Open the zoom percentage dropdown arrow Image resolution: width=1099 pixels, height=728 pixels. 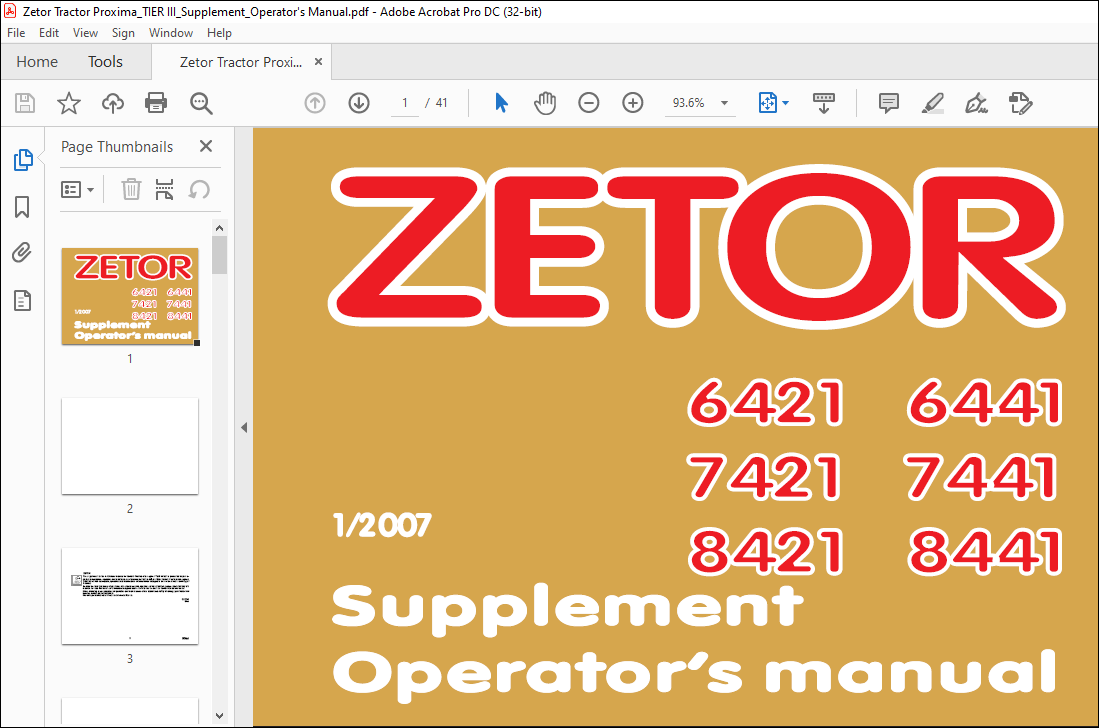(x=725, y=103)
